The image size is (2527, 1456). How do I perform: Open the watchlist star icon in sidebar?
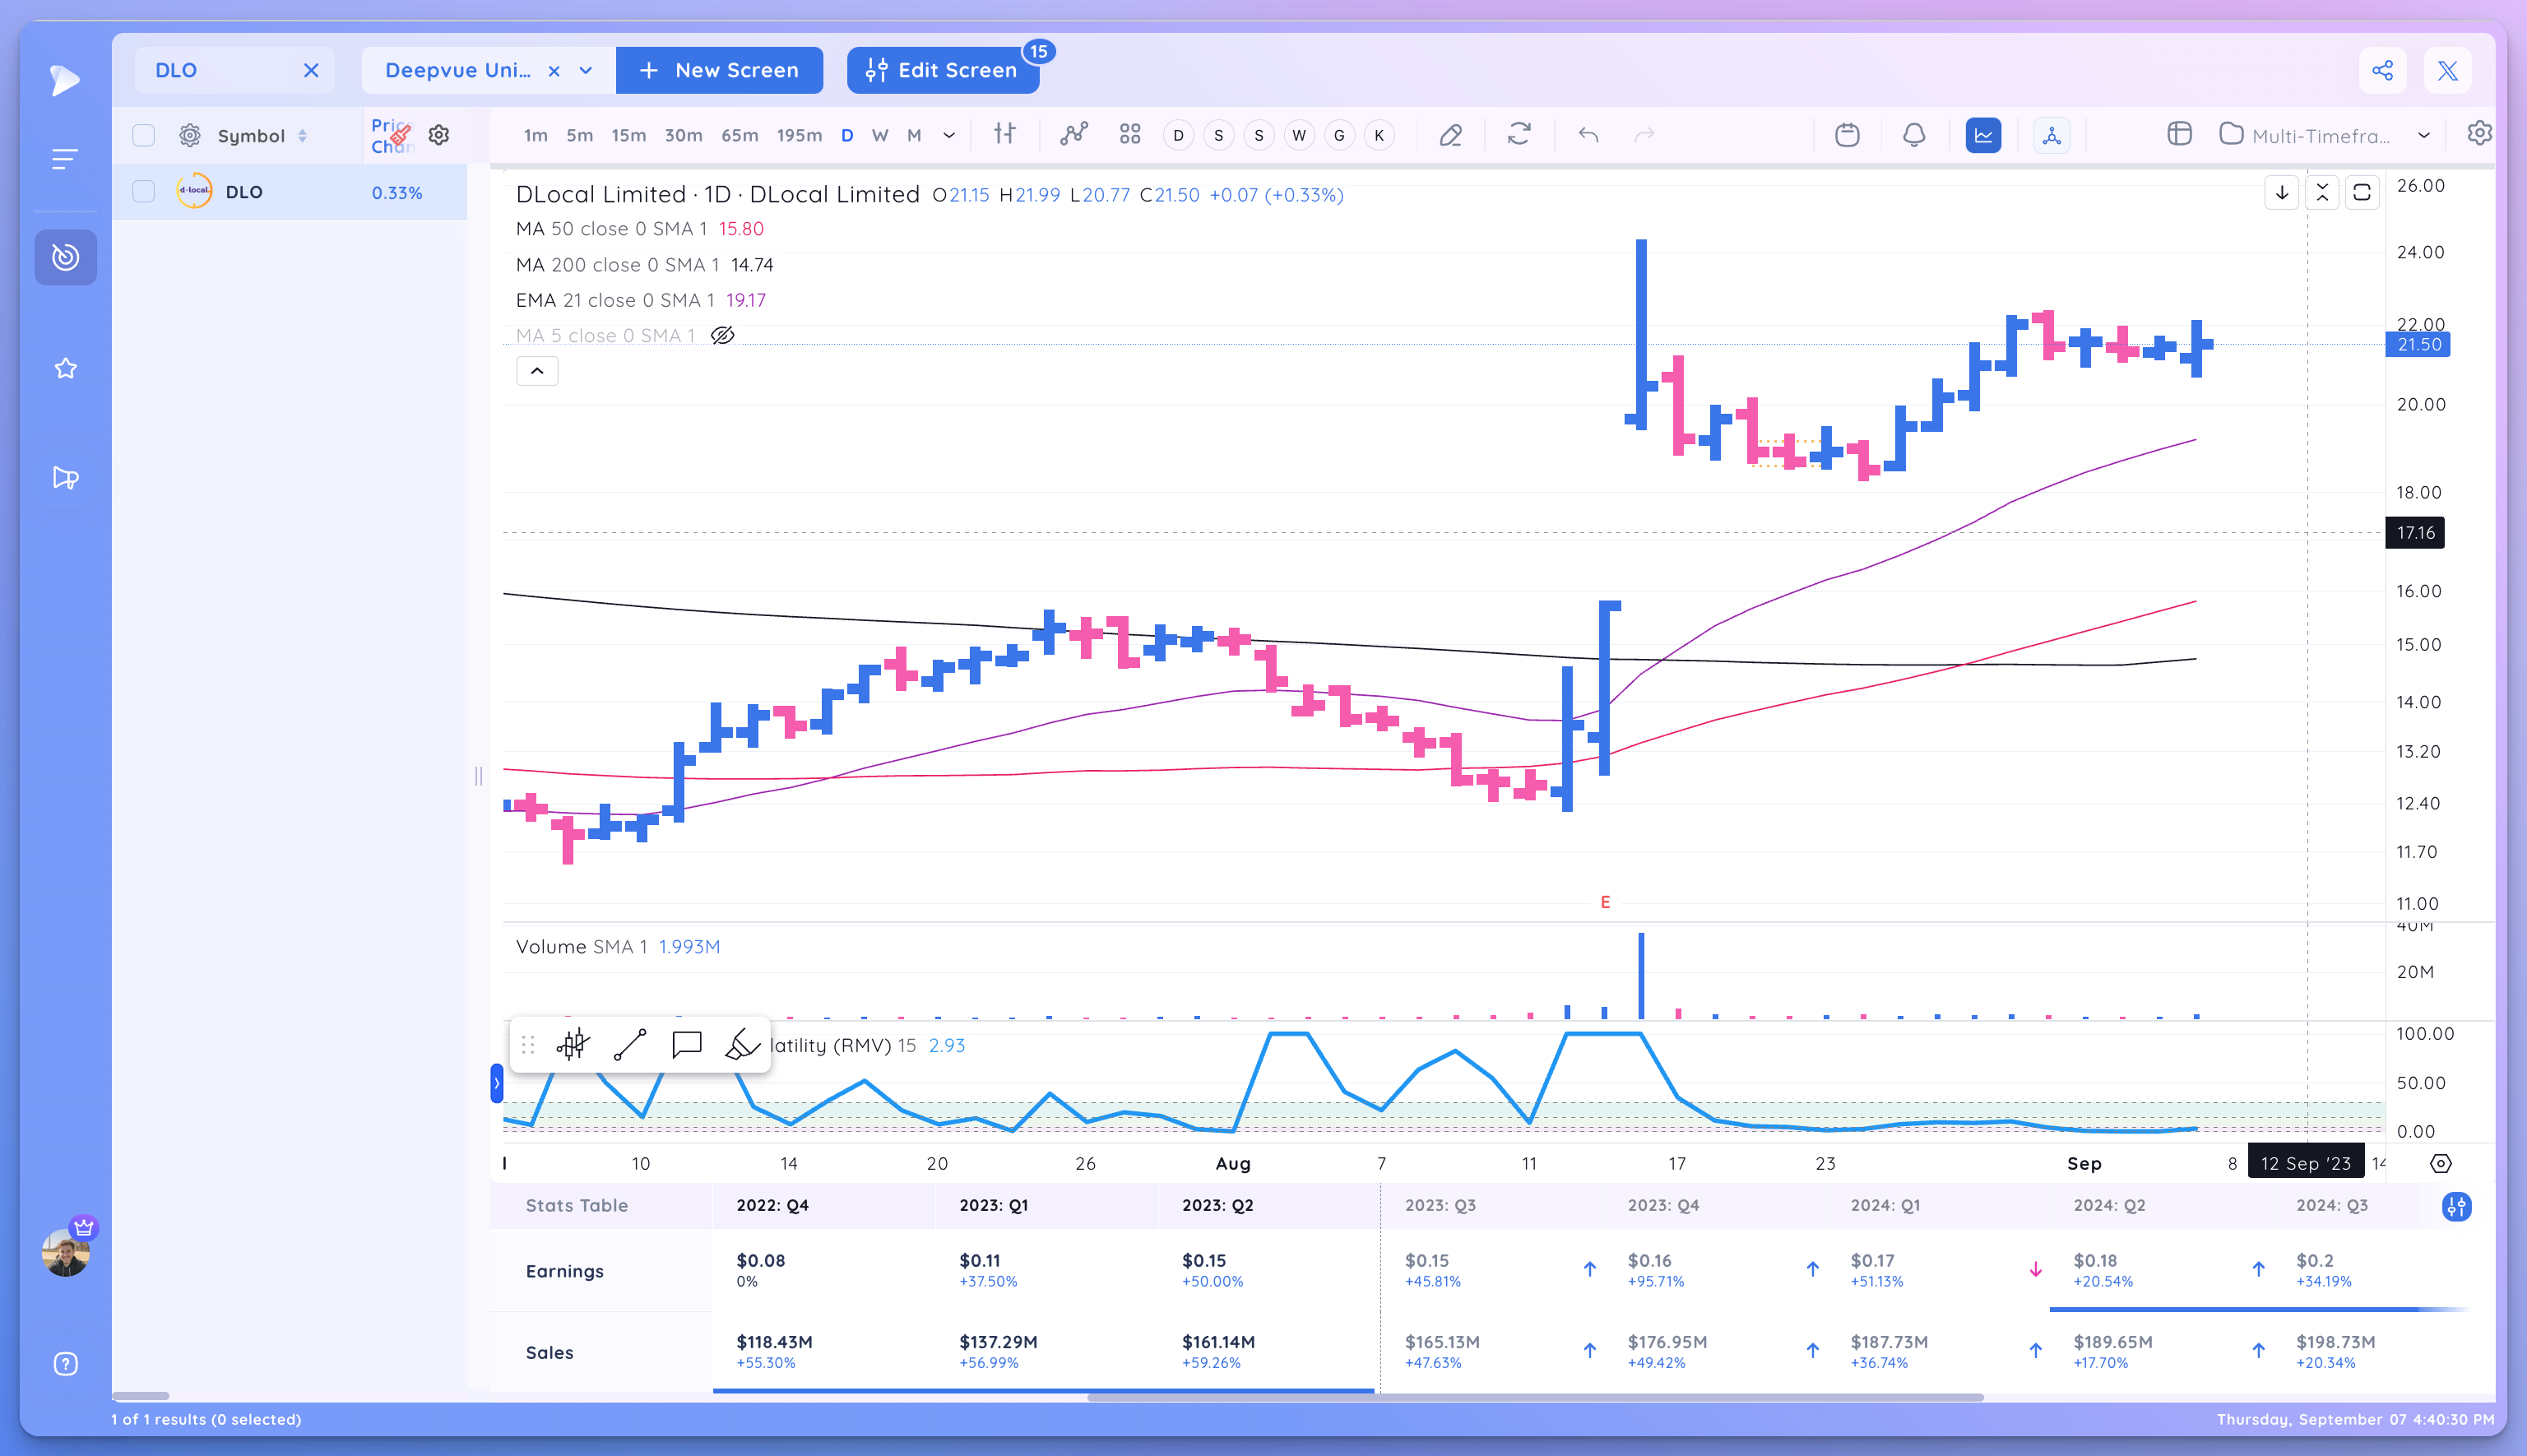tap(65, 369)
